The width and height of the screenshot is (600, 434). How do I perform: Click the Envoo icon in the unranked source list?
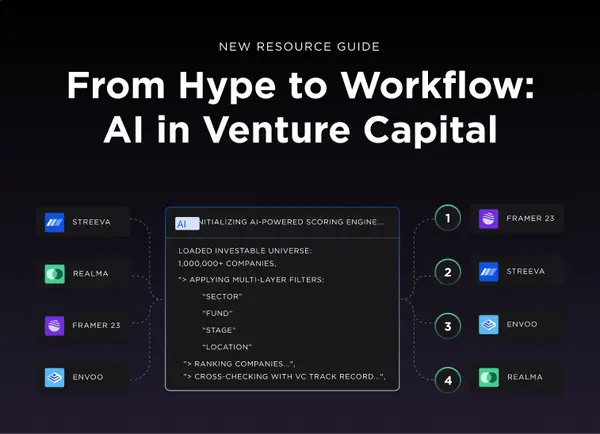click(x=54, y=377)
